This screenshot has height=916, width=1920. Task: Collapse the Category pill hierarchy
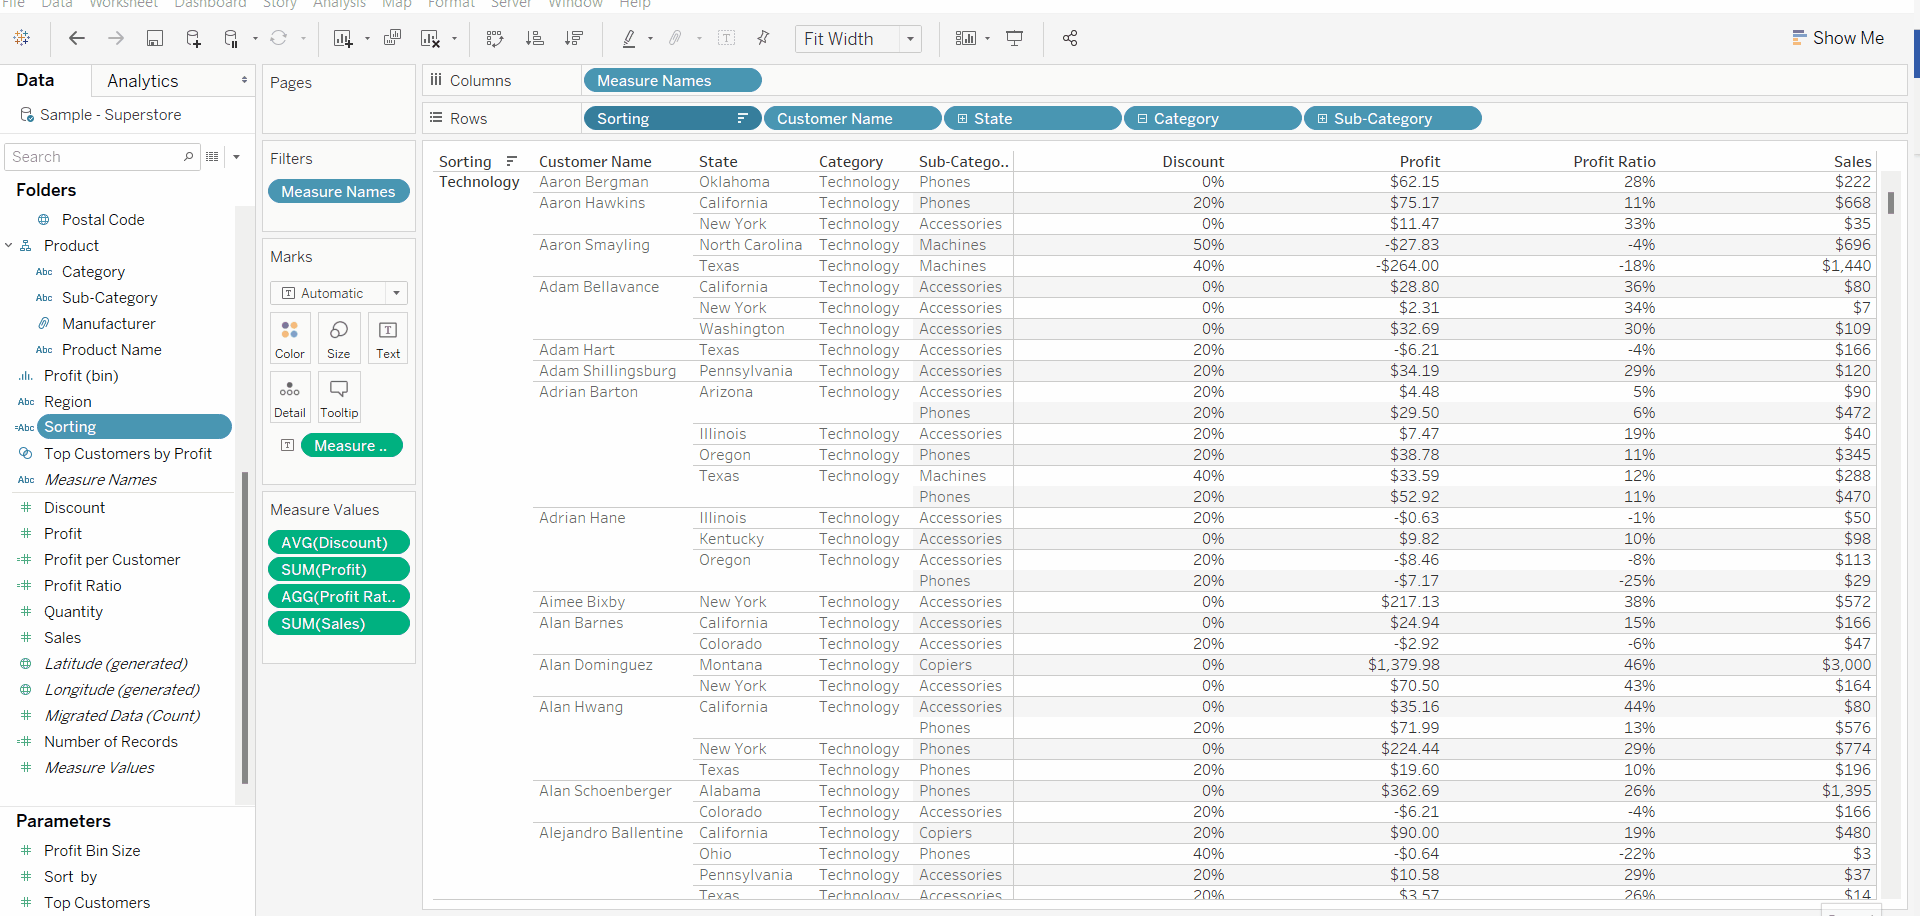1142,119
